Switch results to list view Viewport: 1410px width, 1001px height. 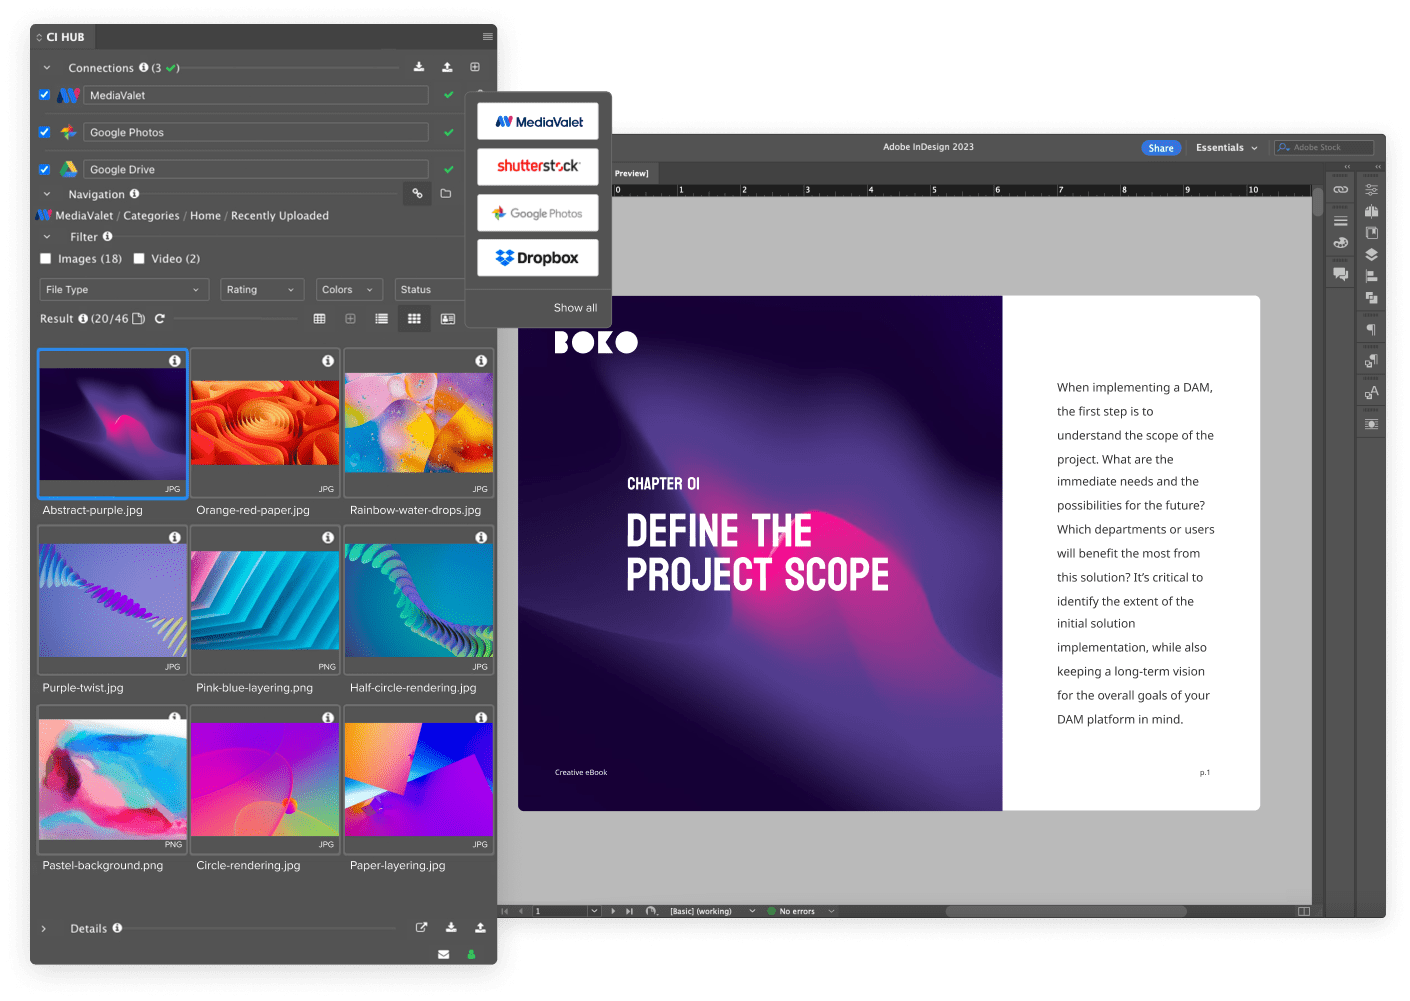tap(381, 319)
